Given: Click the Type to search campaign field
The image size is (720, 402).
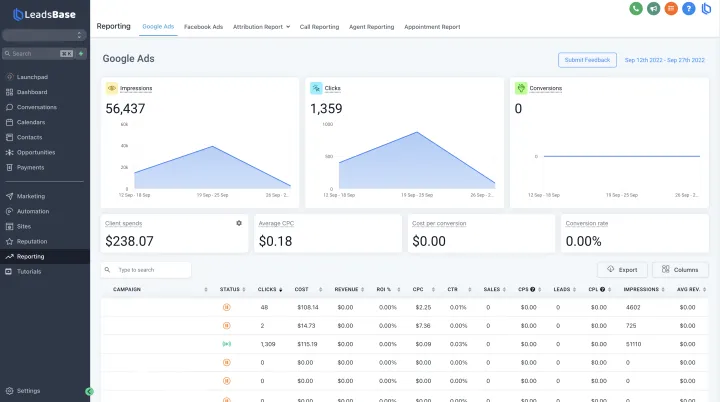Looking at the screenshot, I should (x=146, y=270).
